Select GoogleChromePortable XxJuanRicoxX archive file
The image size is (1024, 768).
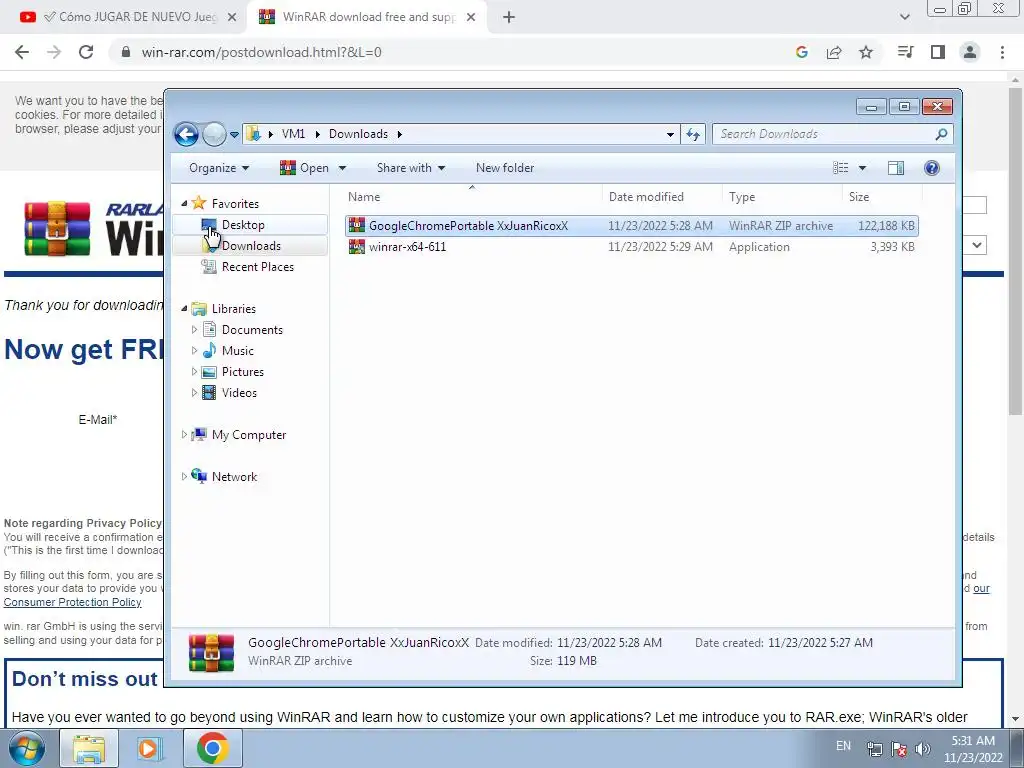coord(632,225)
